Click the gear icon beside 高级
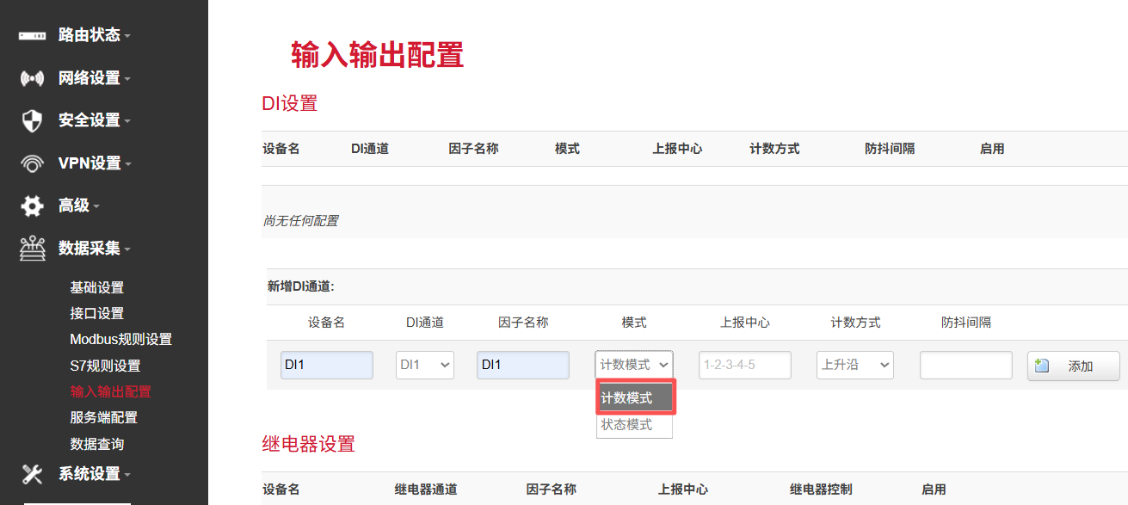1128x505 pixels. click(x=32, y=206)
